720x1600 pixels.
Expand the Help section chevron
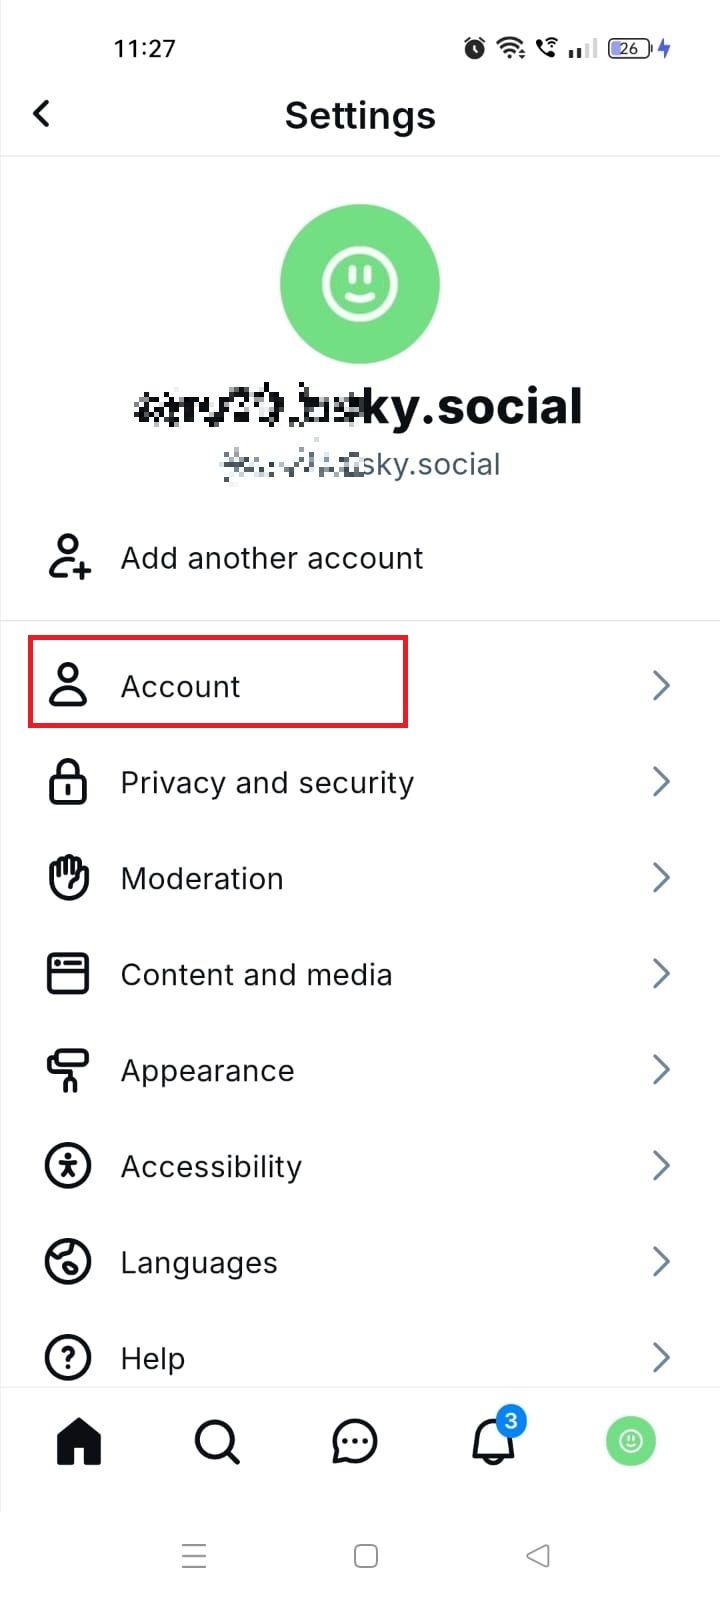[x=660, y=1357]
